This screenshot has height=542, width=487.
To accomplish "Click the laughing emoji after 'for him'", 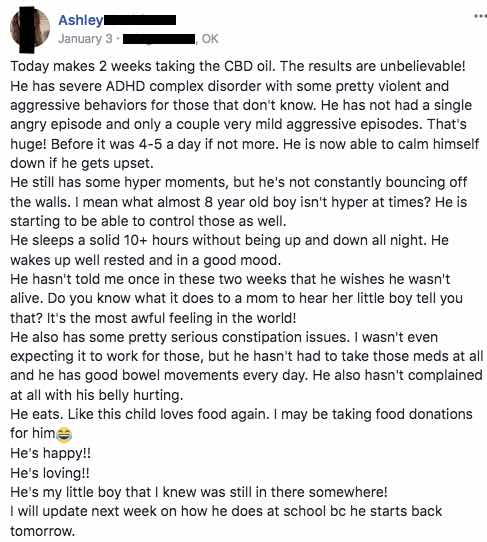I will pos(64,434).
